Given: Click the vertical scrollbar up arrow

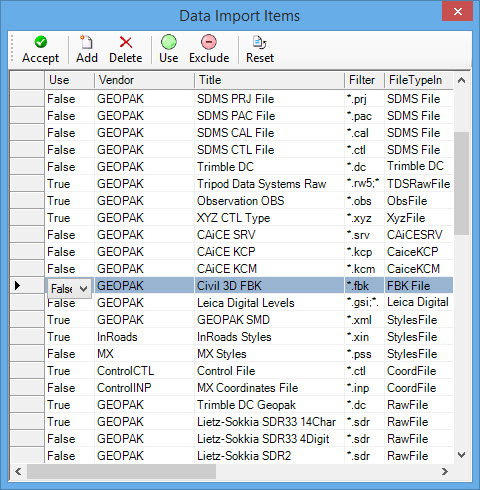Looking at the screenshot, I should pyautogui.click(x=462, y=80).
